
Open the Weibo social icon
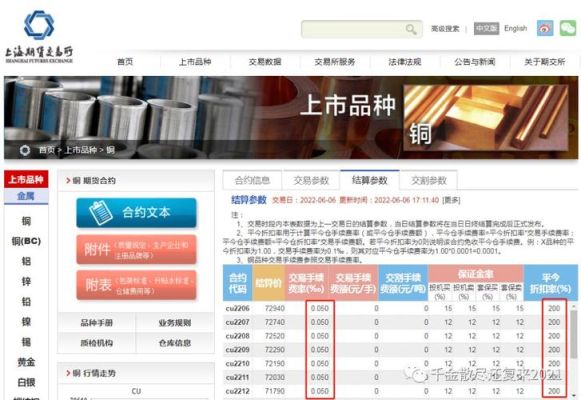[545, 28]
